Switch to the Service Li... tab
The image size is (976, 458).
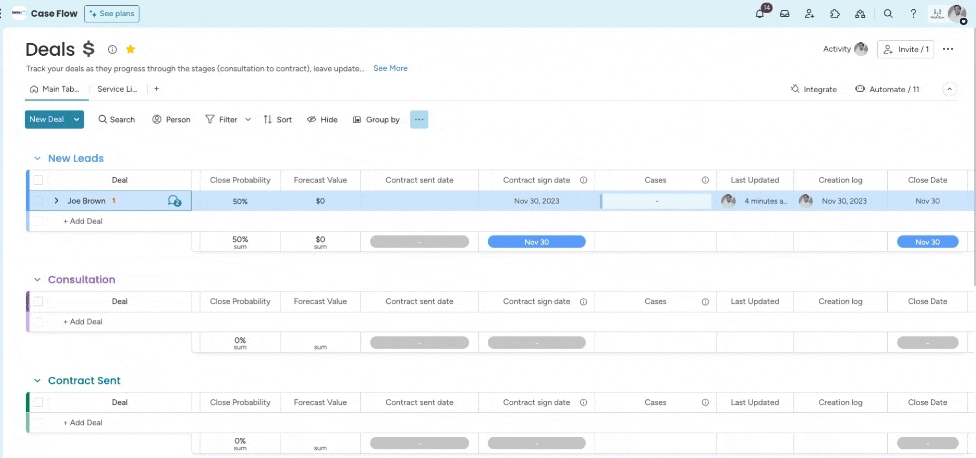click(117, 89)
